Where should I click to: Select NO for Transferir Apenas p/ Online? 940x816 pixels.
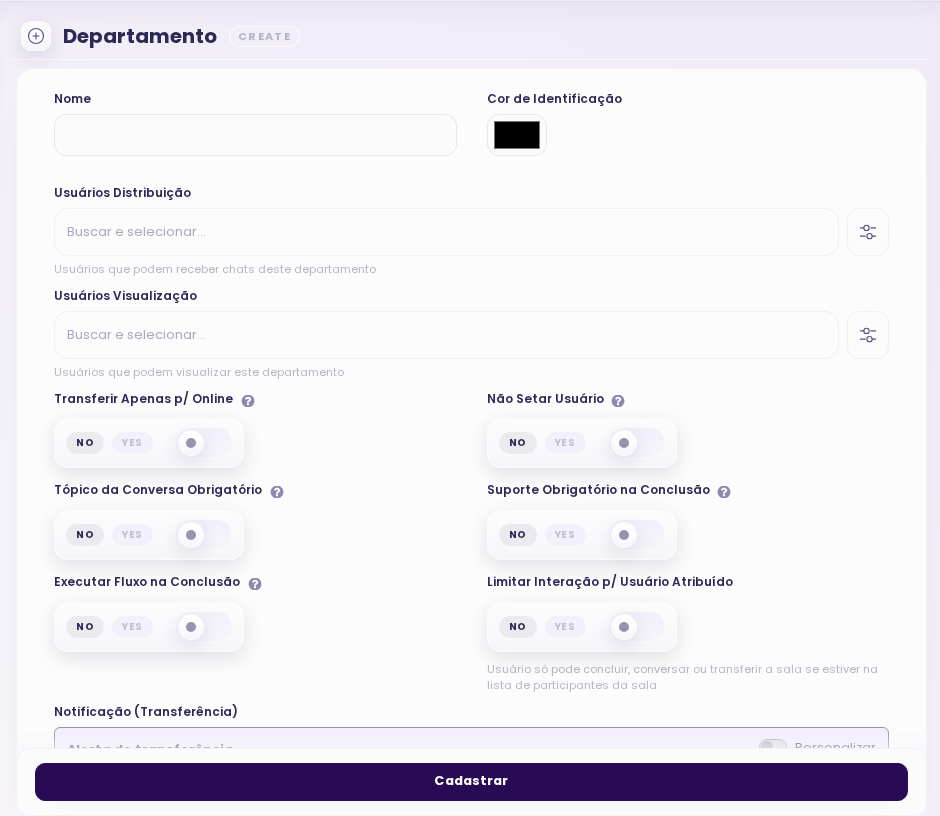click(x=85, y=443)
